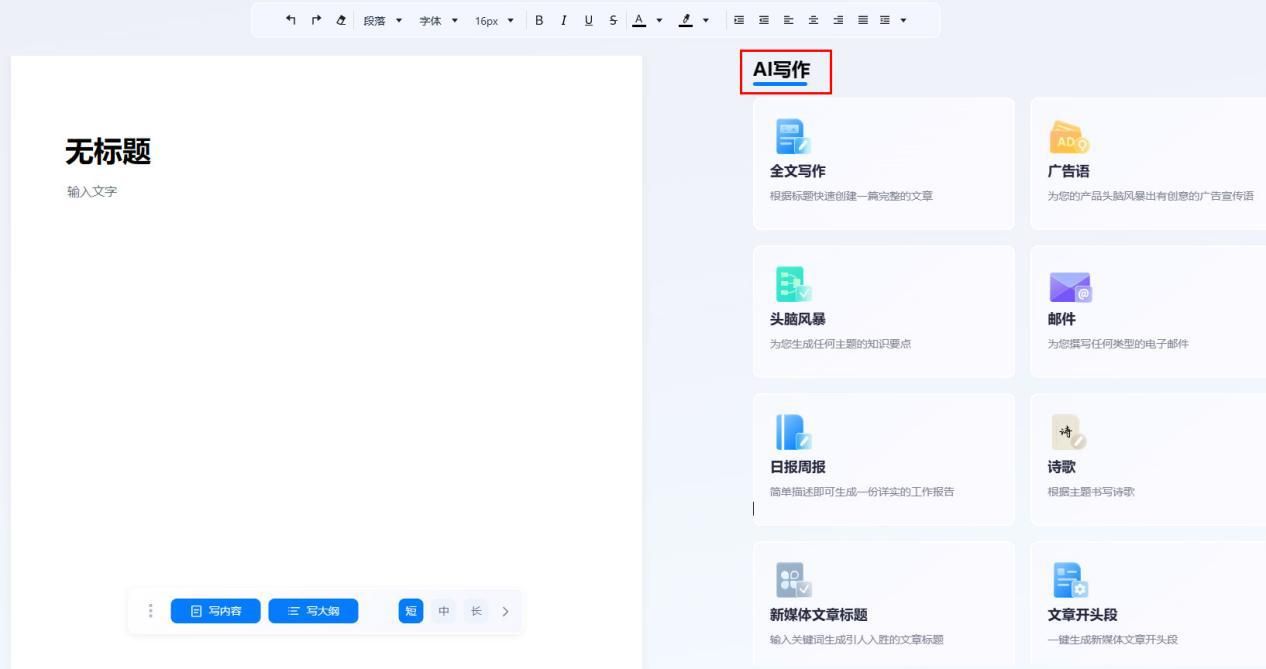Expand the font color picker arrow
The height and width of the screenshot is (669, 1266).
pos(659,20)
